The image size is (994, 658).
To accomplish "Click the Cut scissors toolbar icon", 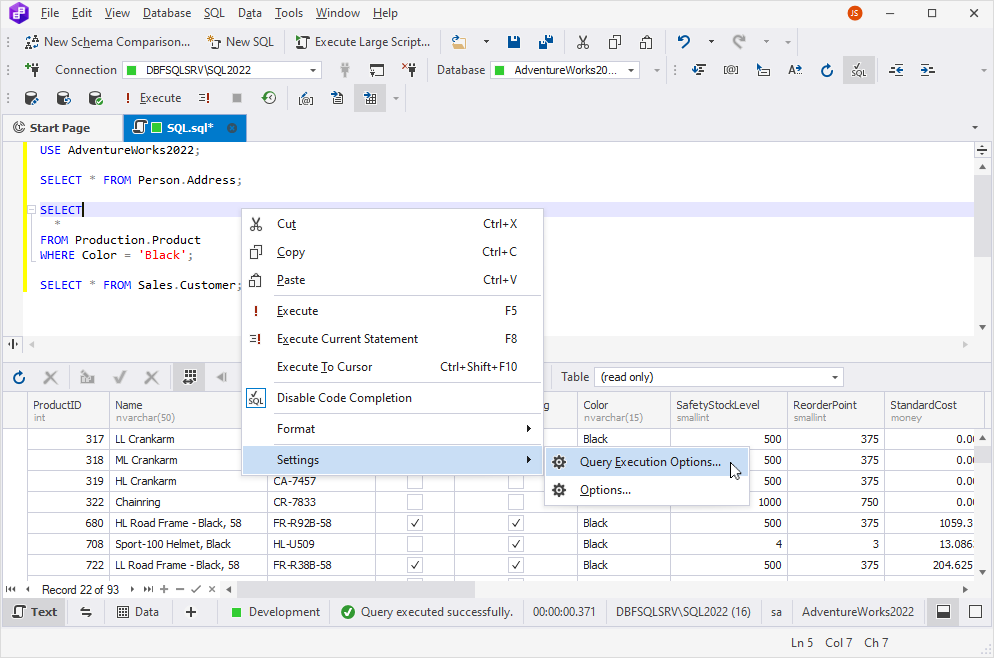I will pyautogui.click(x=583, y=42).
